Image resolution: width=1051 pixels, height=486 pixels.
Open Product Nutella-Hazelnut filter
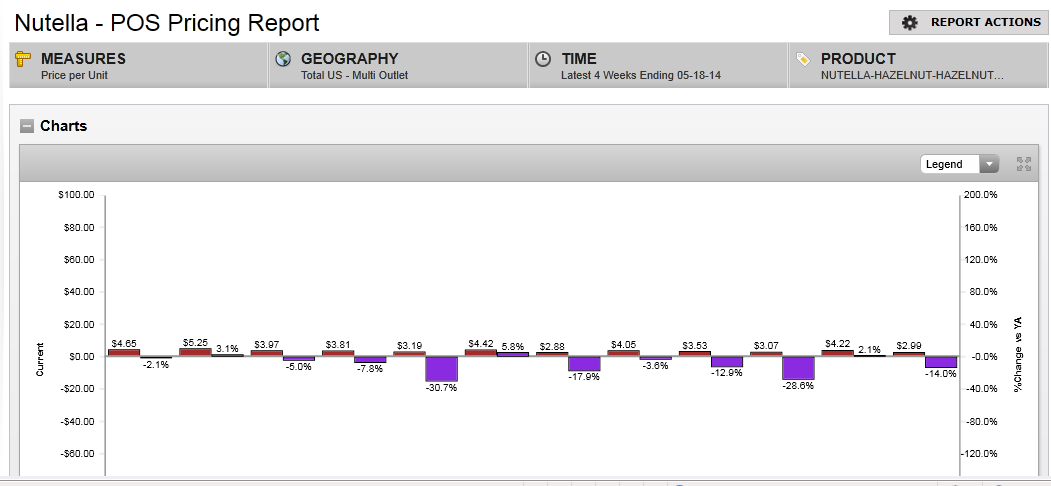pyautogui.click(x=918, y=66)
